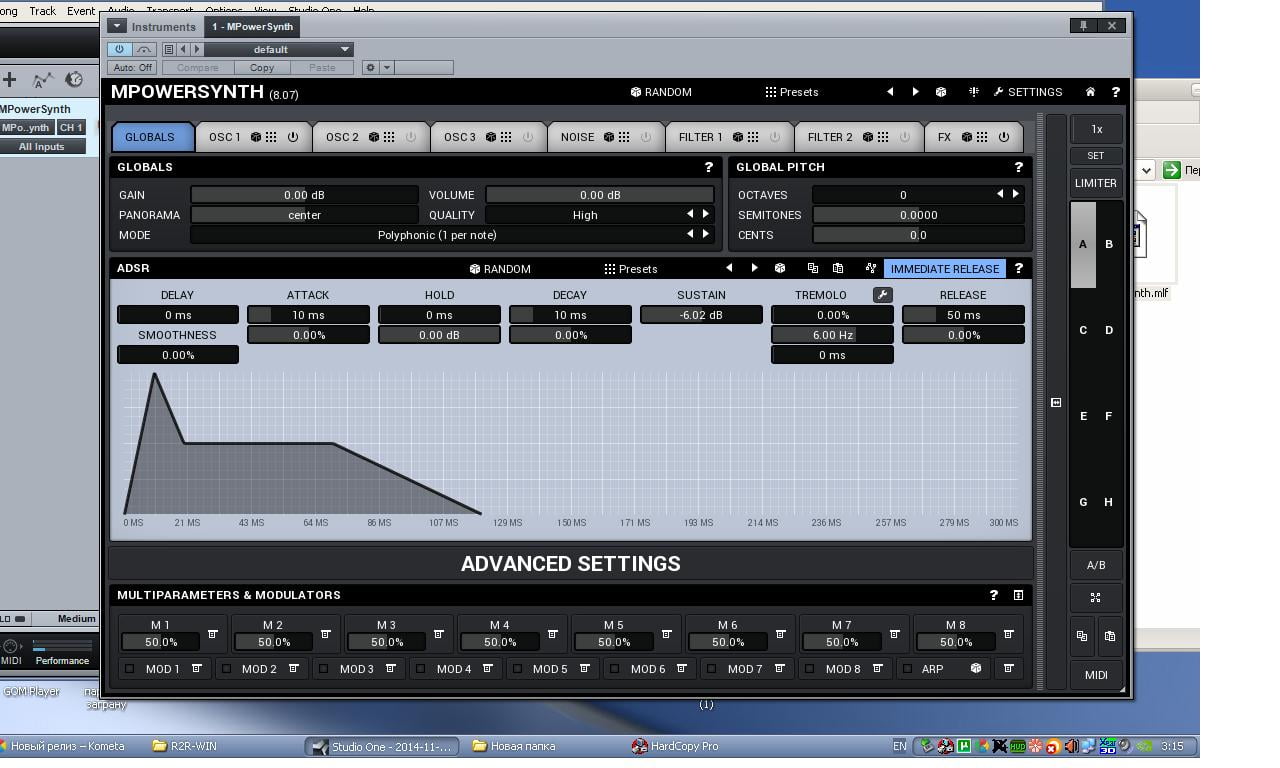
Task: Load previous preset with header left arrow
Action: (890, 92)
